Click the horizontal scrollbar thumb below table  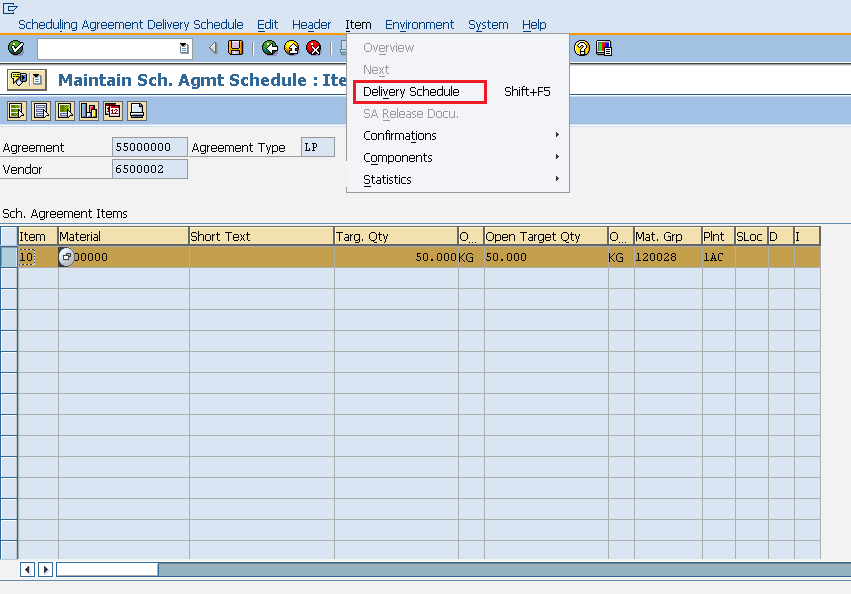pos(107,569)
